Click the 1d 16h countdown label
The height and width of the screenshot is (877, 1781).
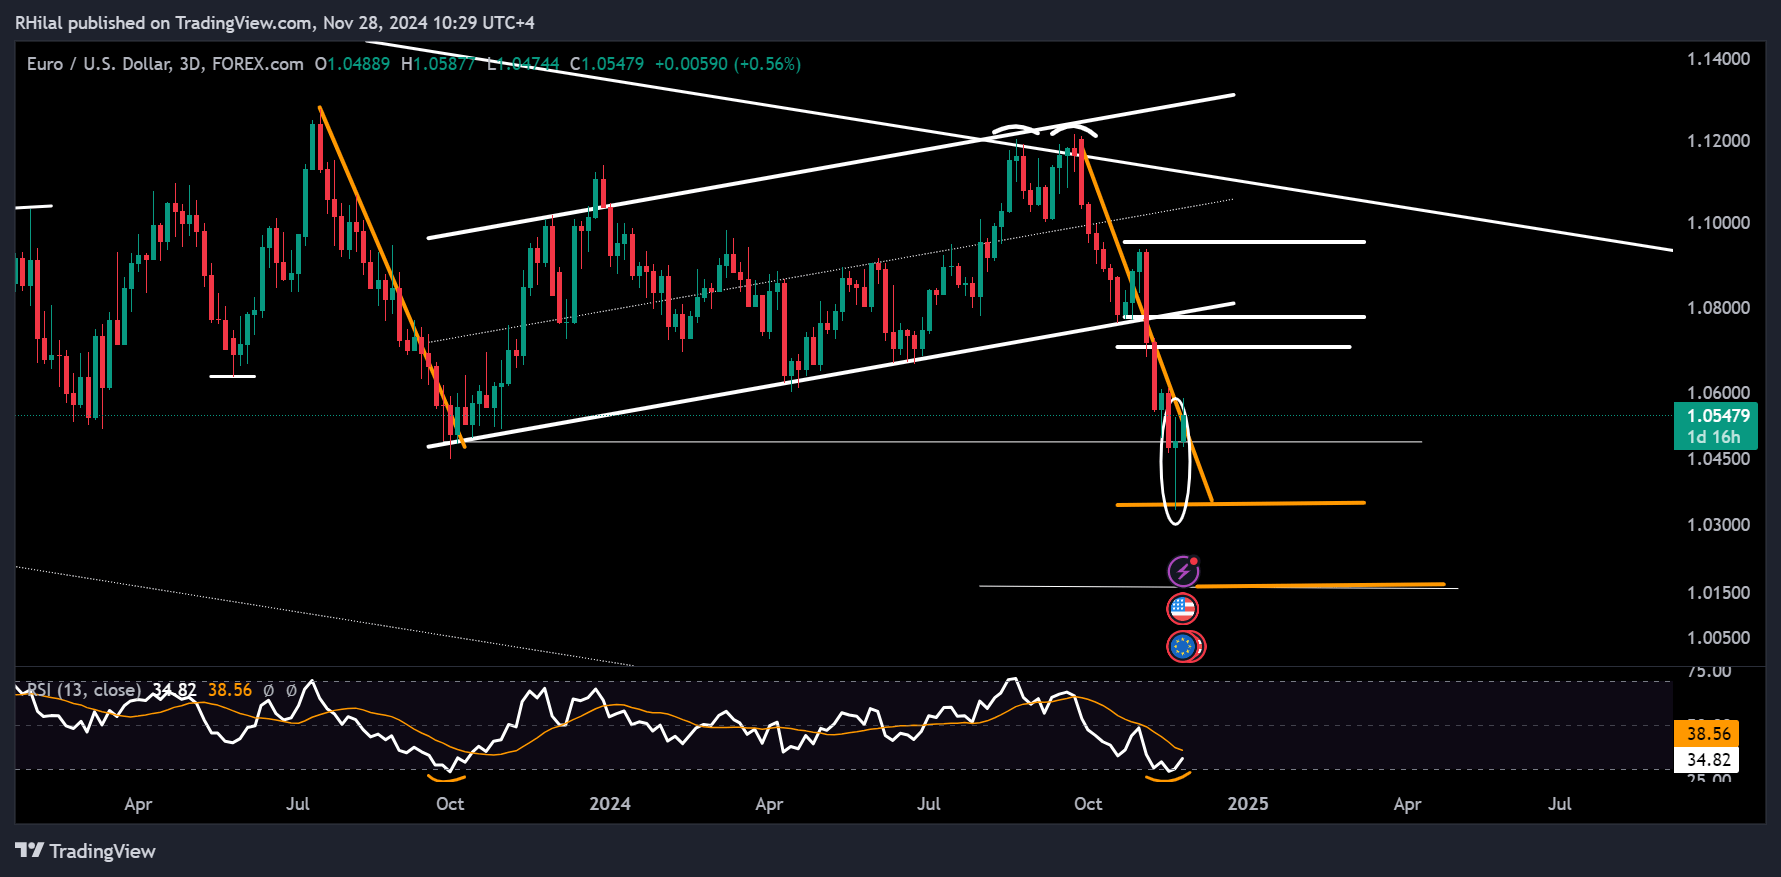(1714, 437)
